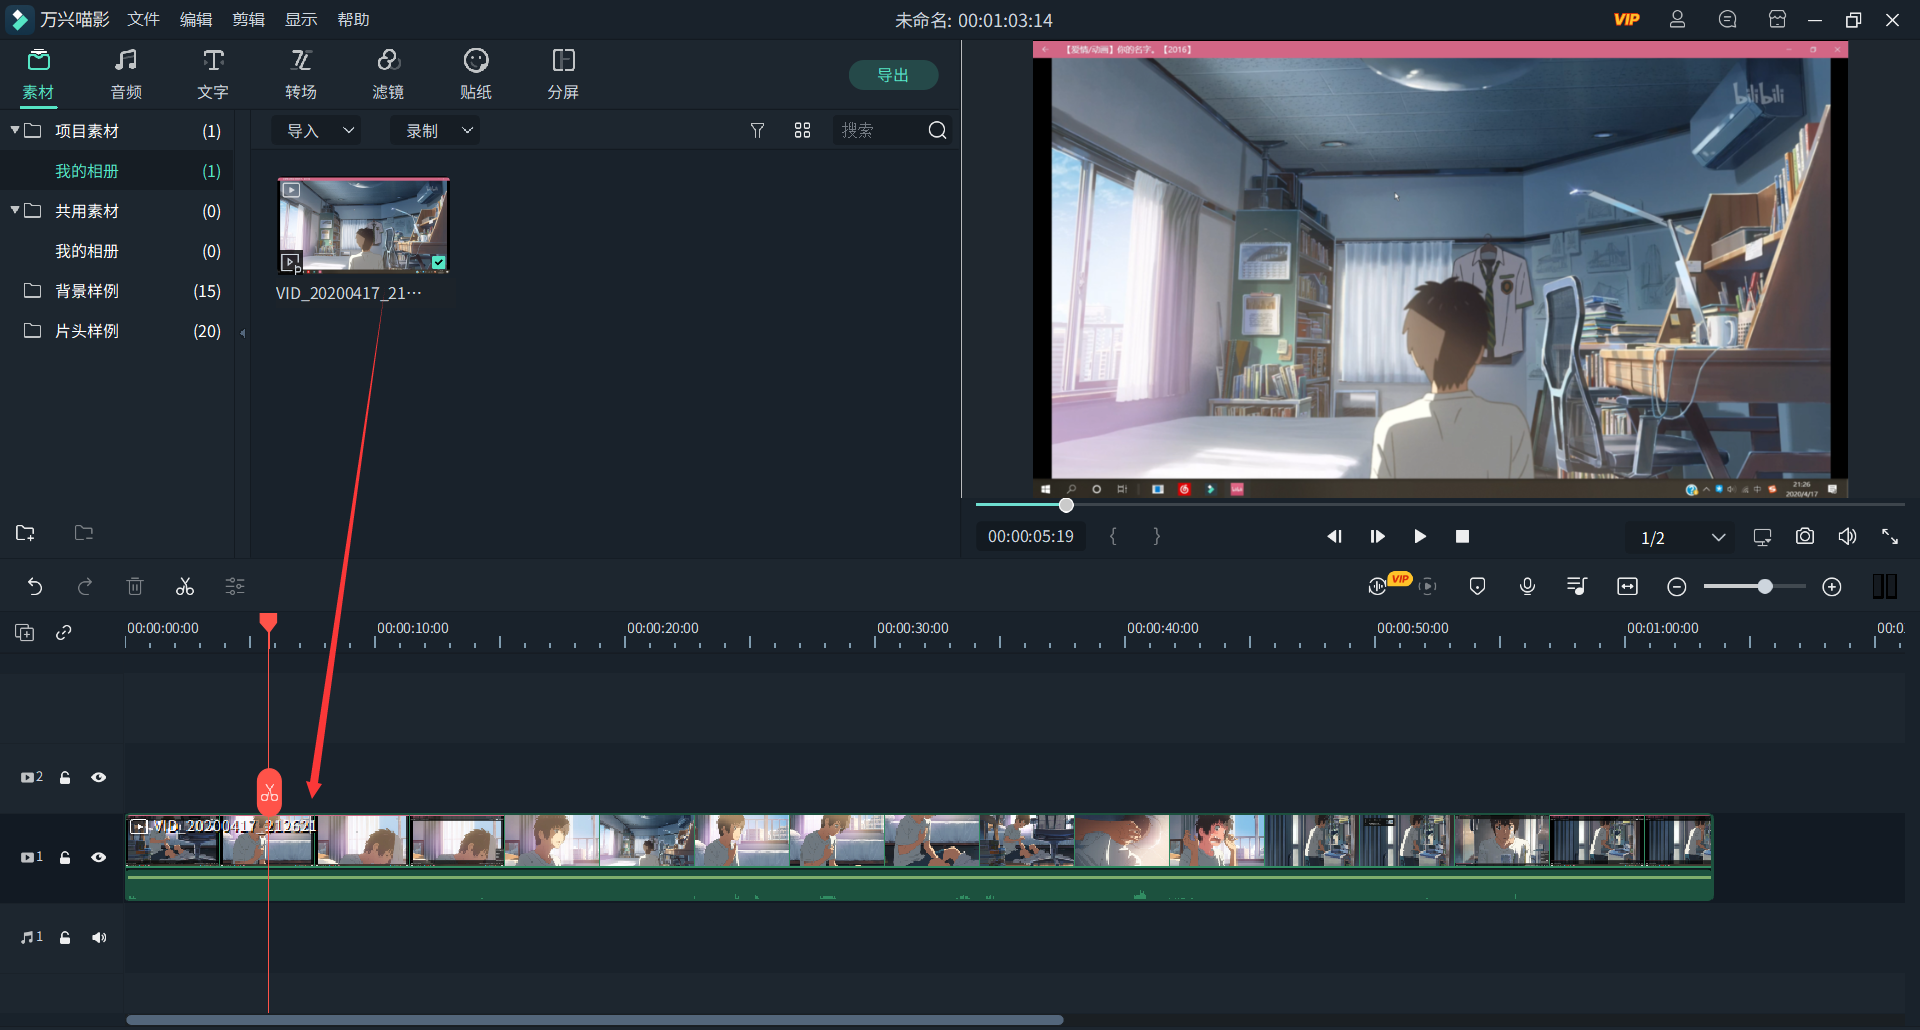
Task: Click the 导出 export button
Action: 893,75
